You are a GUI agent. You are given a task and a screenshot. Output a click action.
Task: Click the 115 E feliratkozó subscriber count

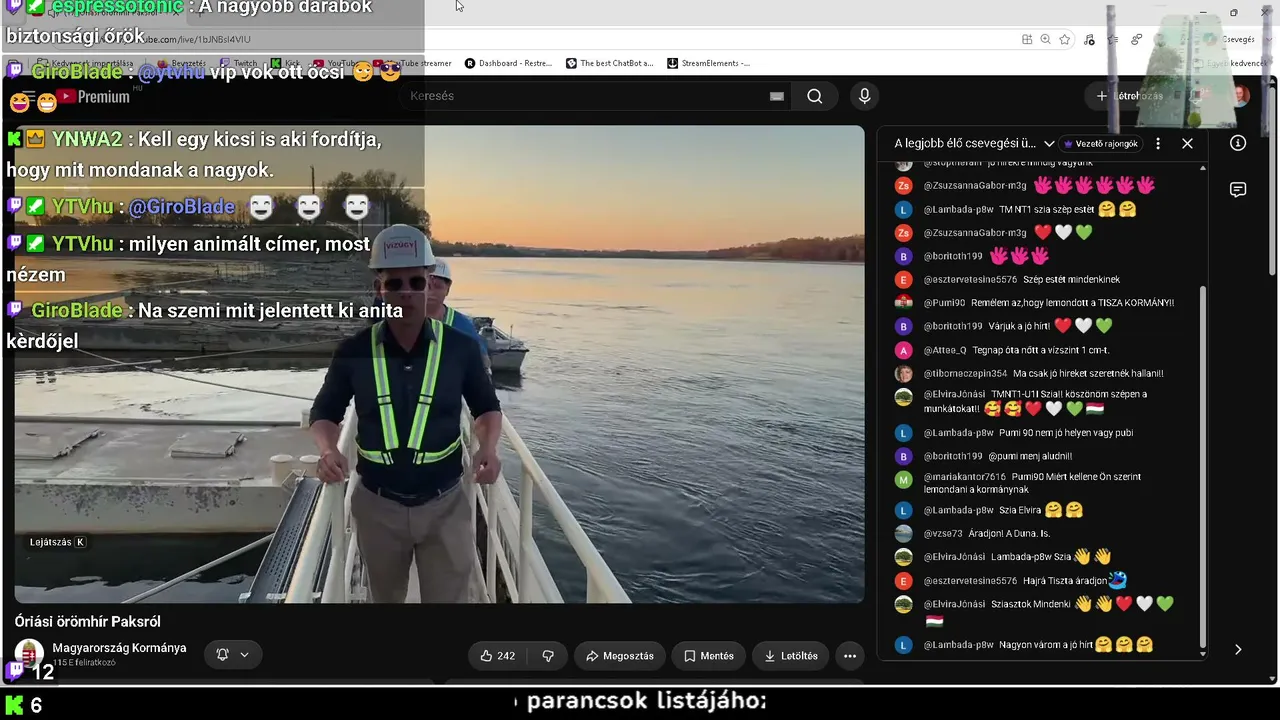coord(84,663)
